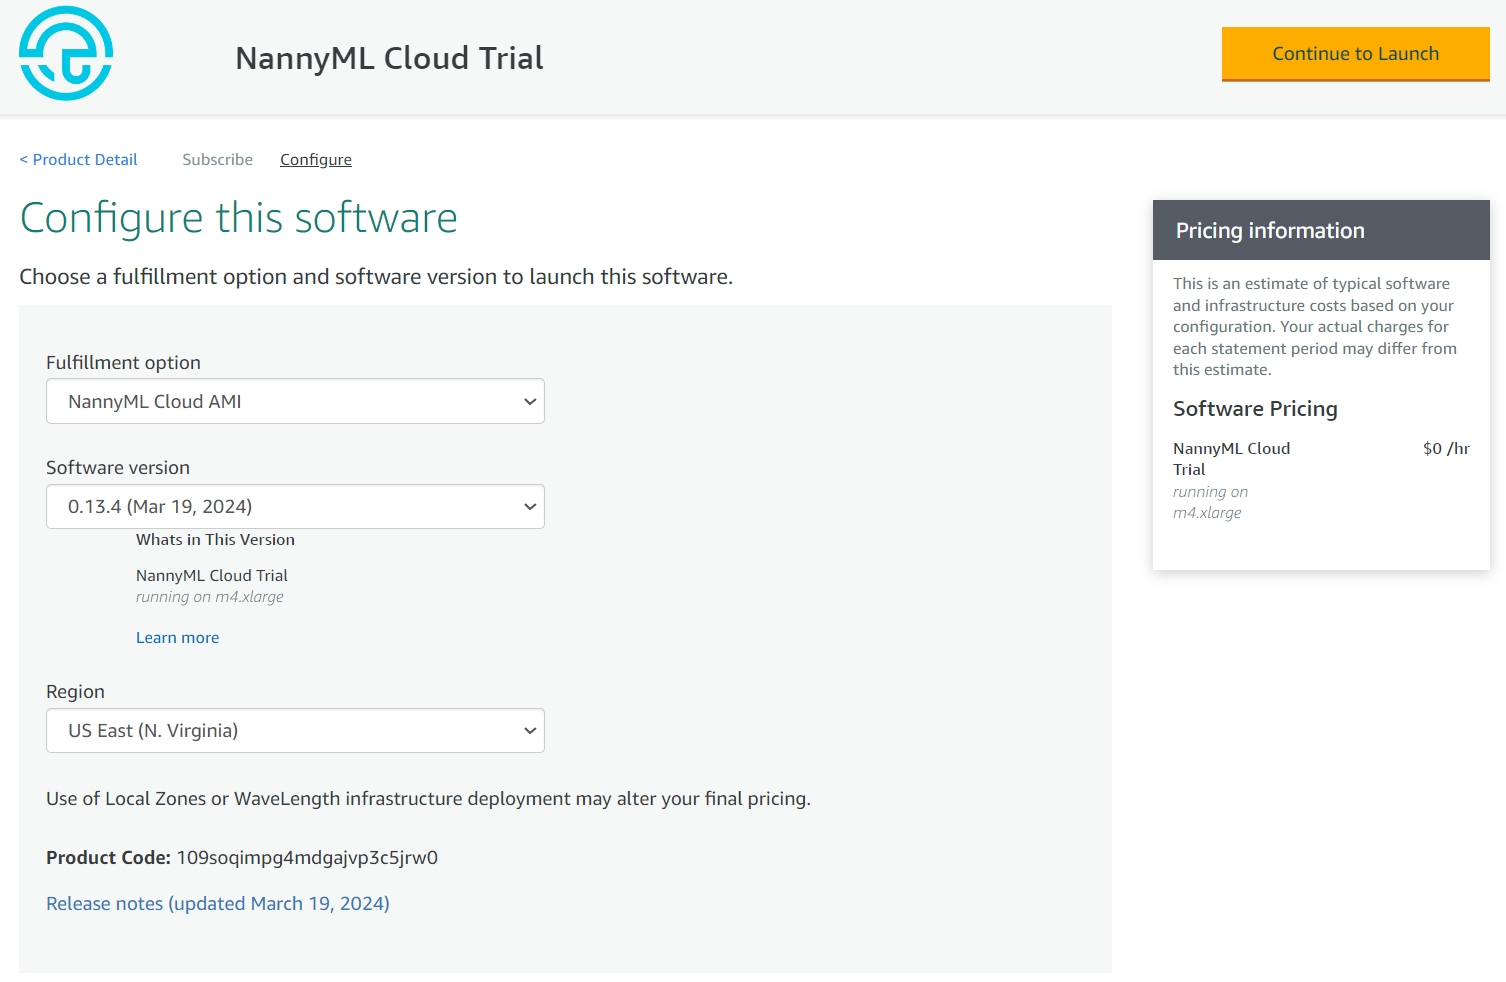
Task: Click the chevron arrow in Fulfillment option box
Action: click(x=530, y=402)
